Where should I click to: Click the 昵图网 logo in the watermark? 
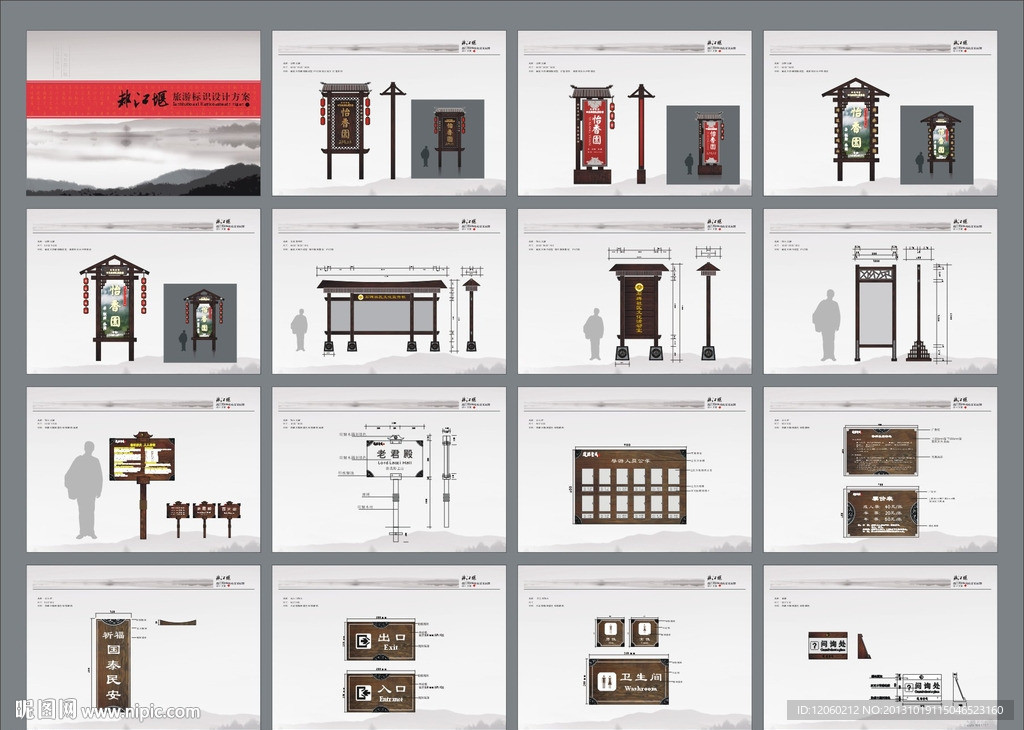(47, 710)
